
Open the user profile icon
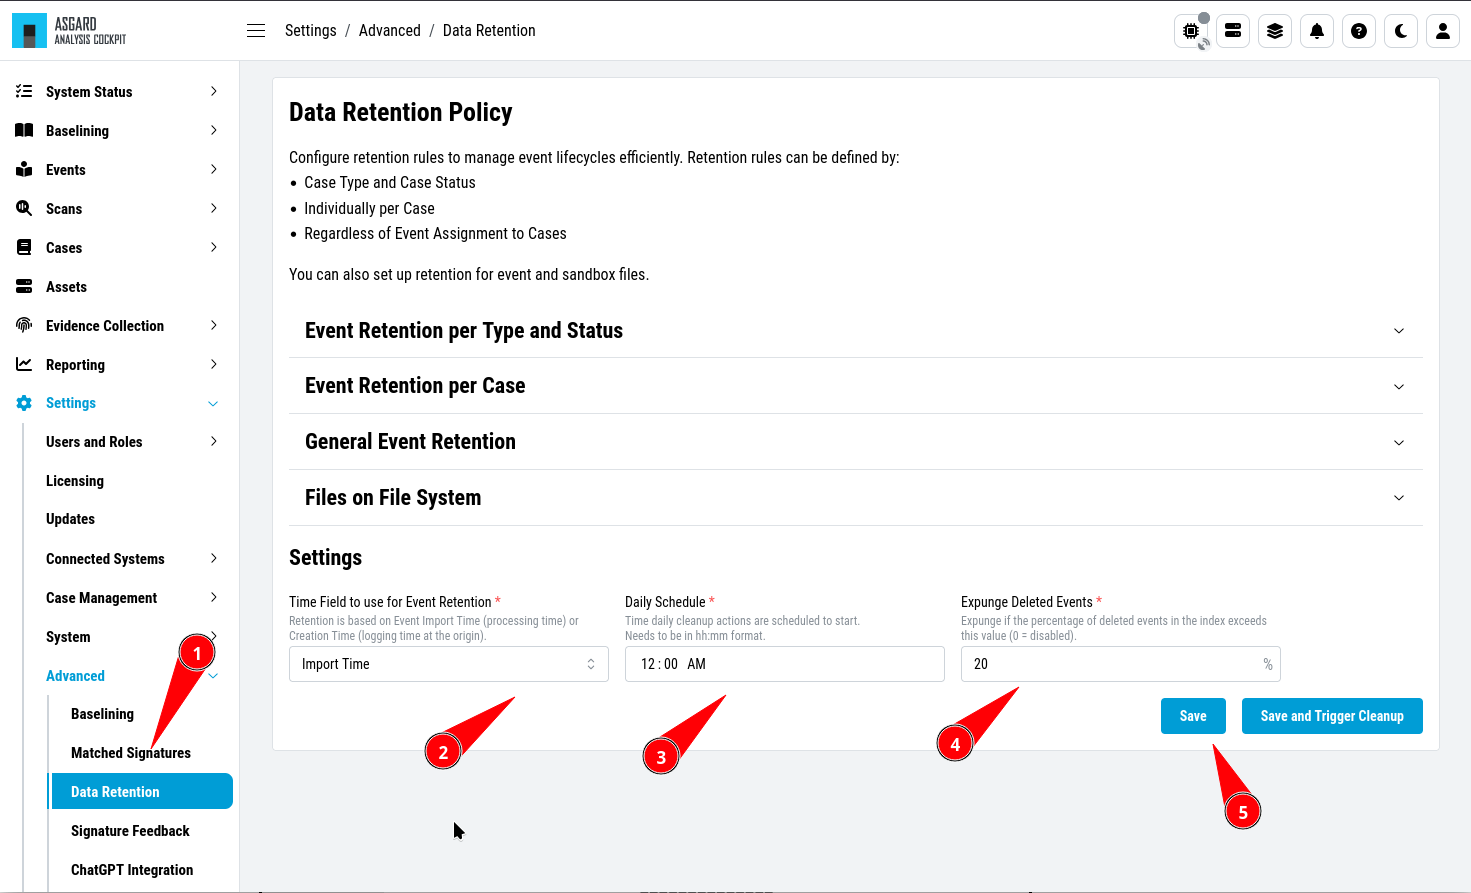[x=1443, y=31]
